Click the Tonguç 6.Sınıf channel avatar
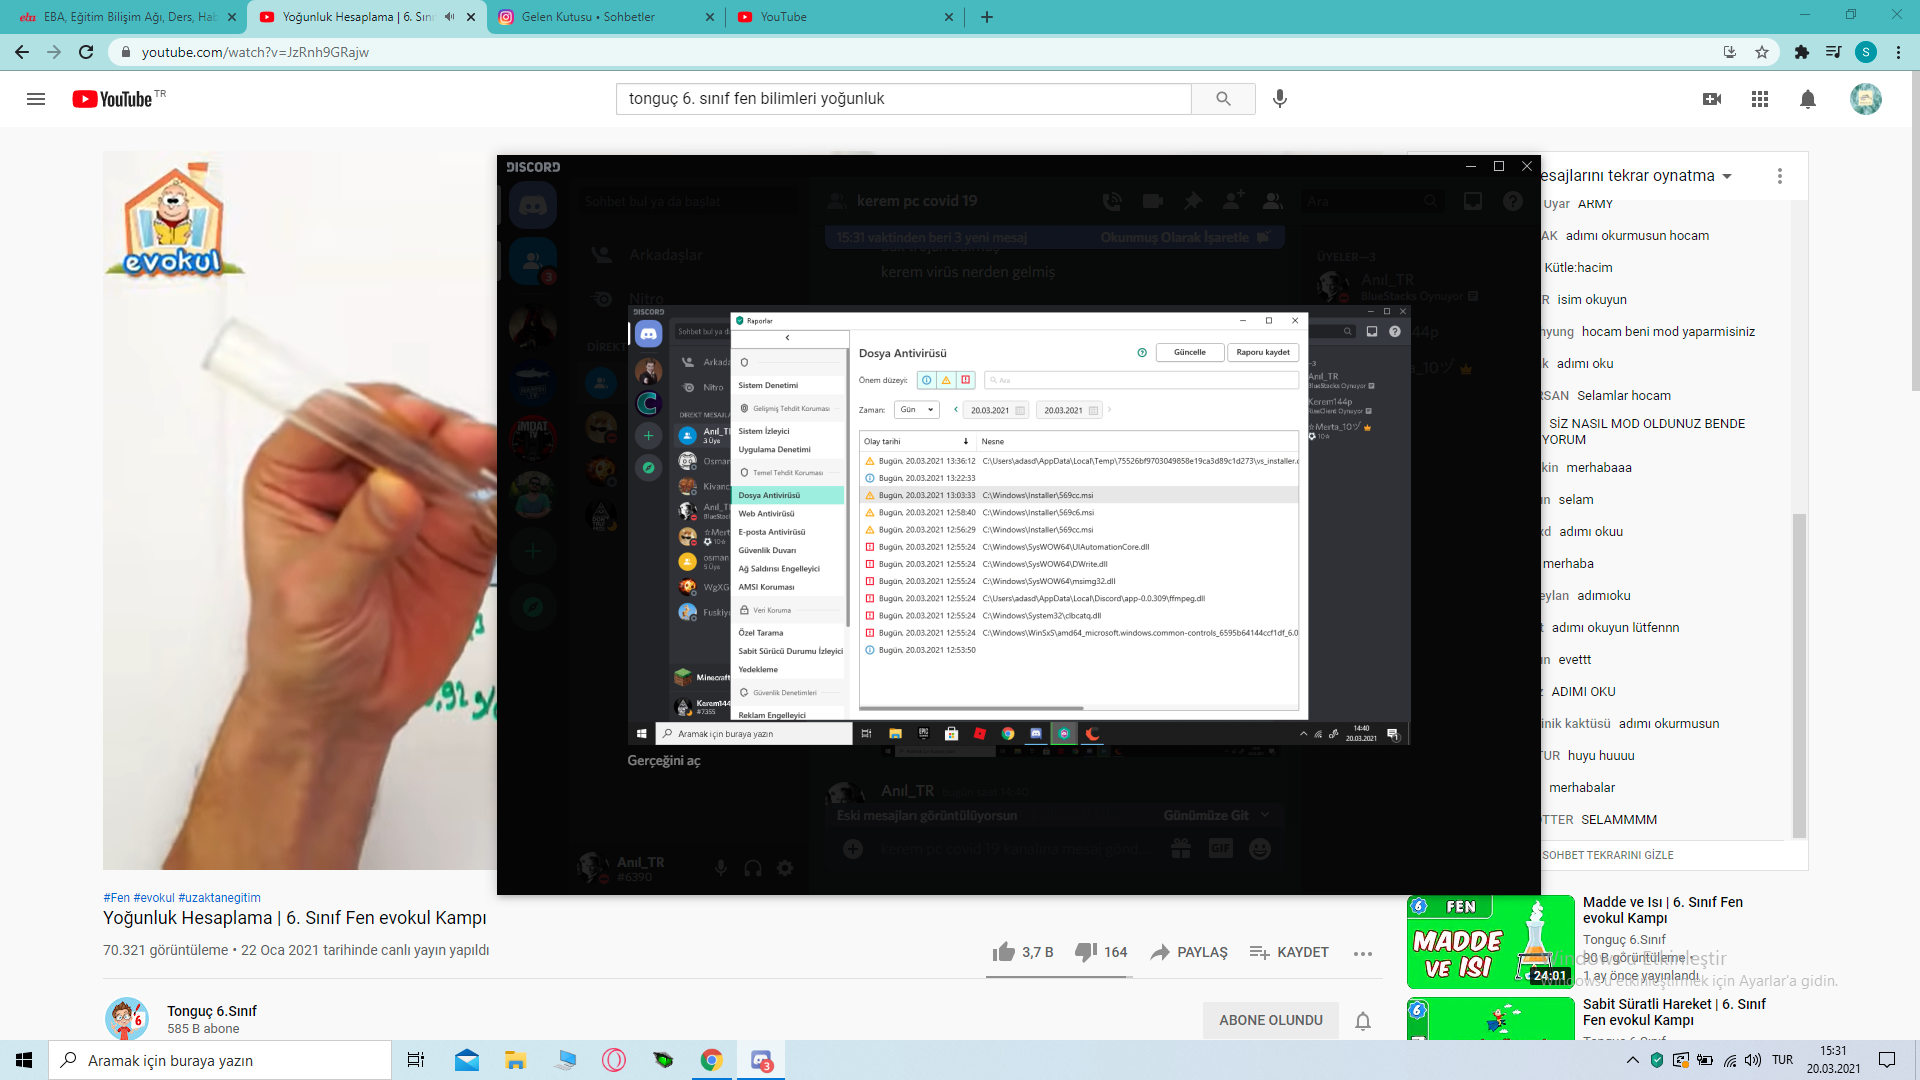 (x=127, y=1018)
